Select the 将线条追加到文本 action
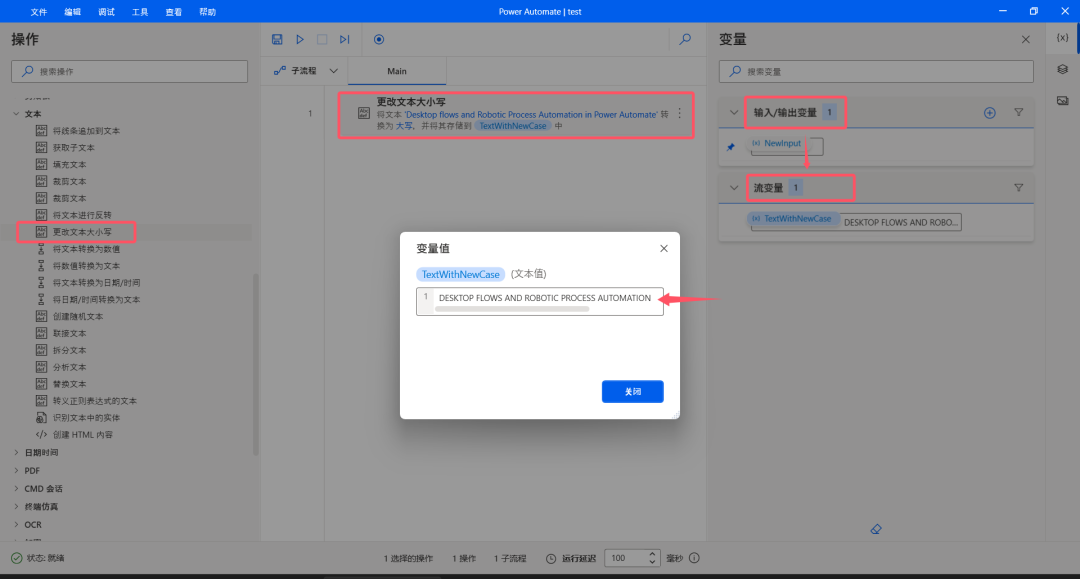The height and width of the screenshot is (579, 1080). (x=86, y=130)
